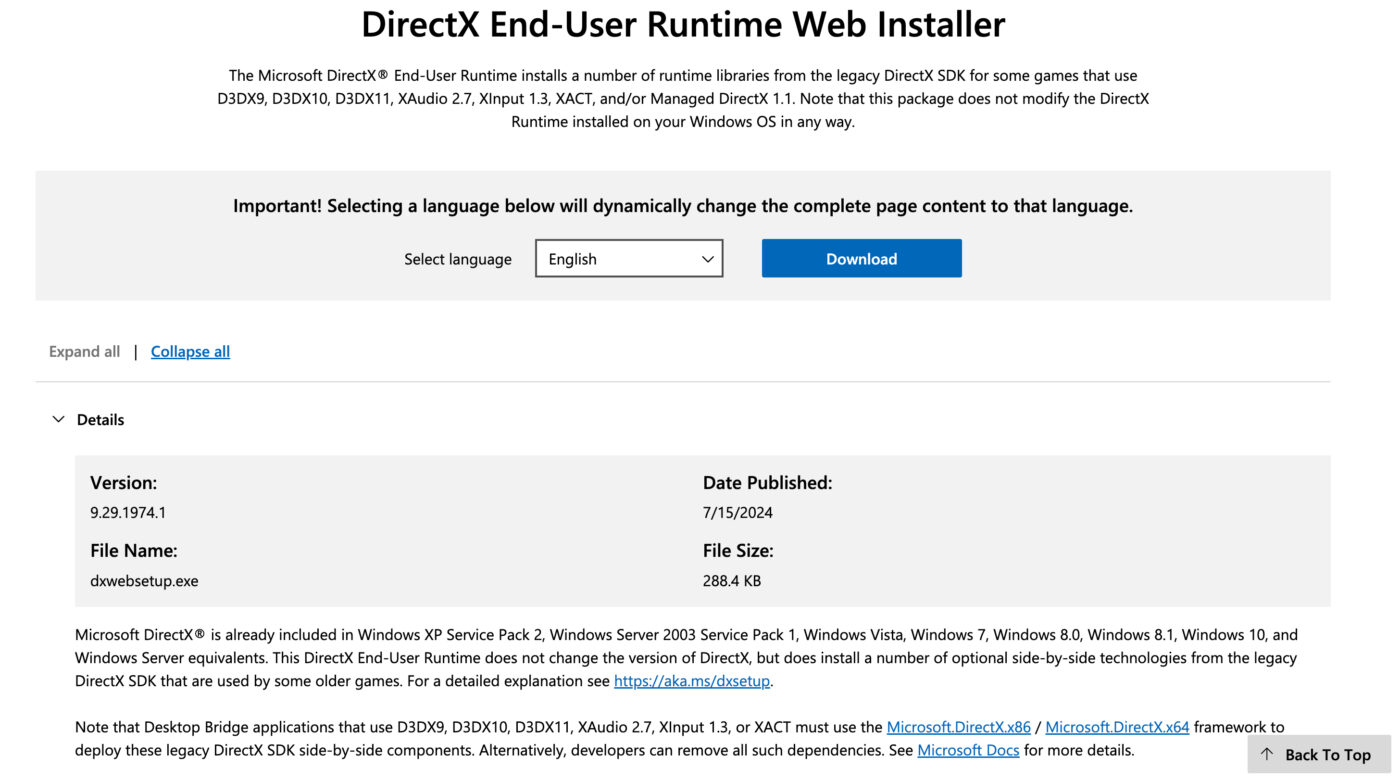Click the Important! language notice text
This screenshot has height=780, width=1400.
[x=683, y=206]
